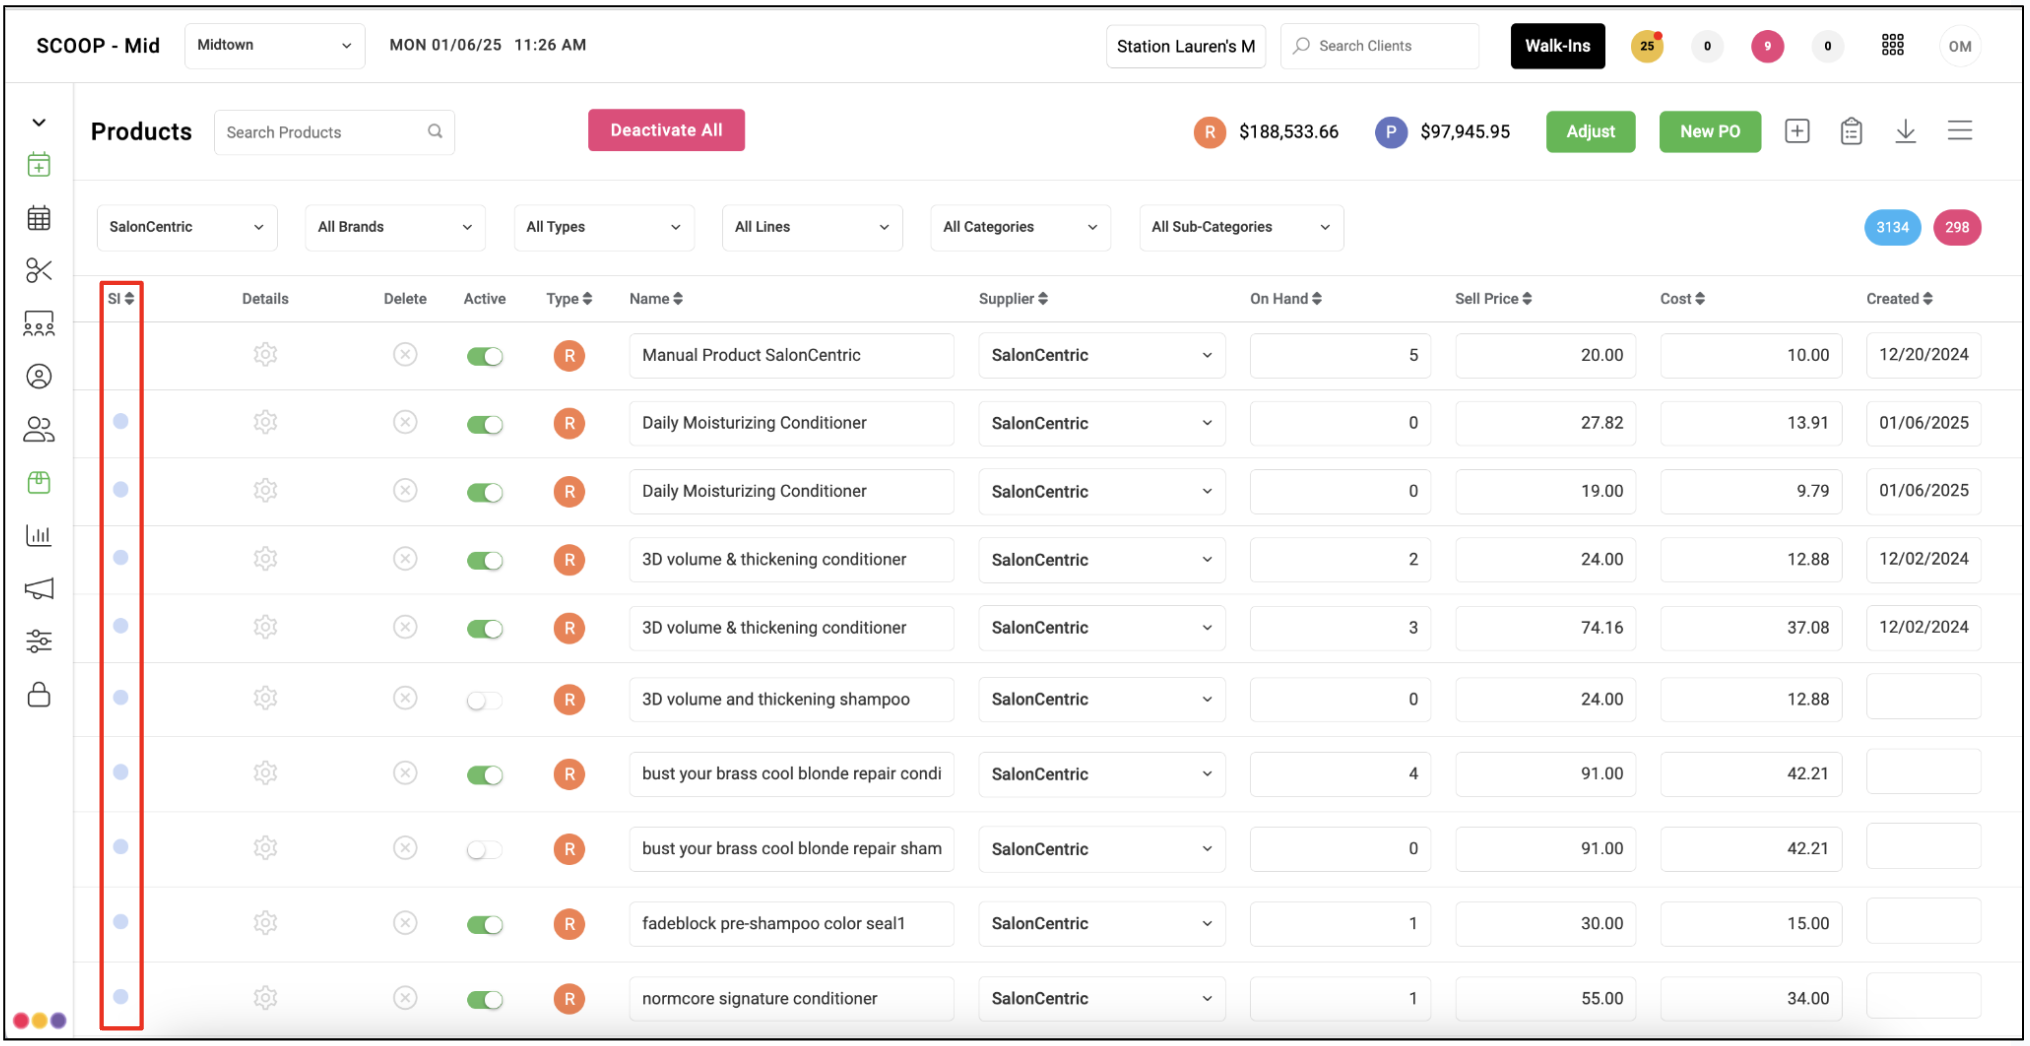Open details gear for Manual Product SalonCentric
The width and height of the screenshot is (2030, 1046).
coord(265,354)
